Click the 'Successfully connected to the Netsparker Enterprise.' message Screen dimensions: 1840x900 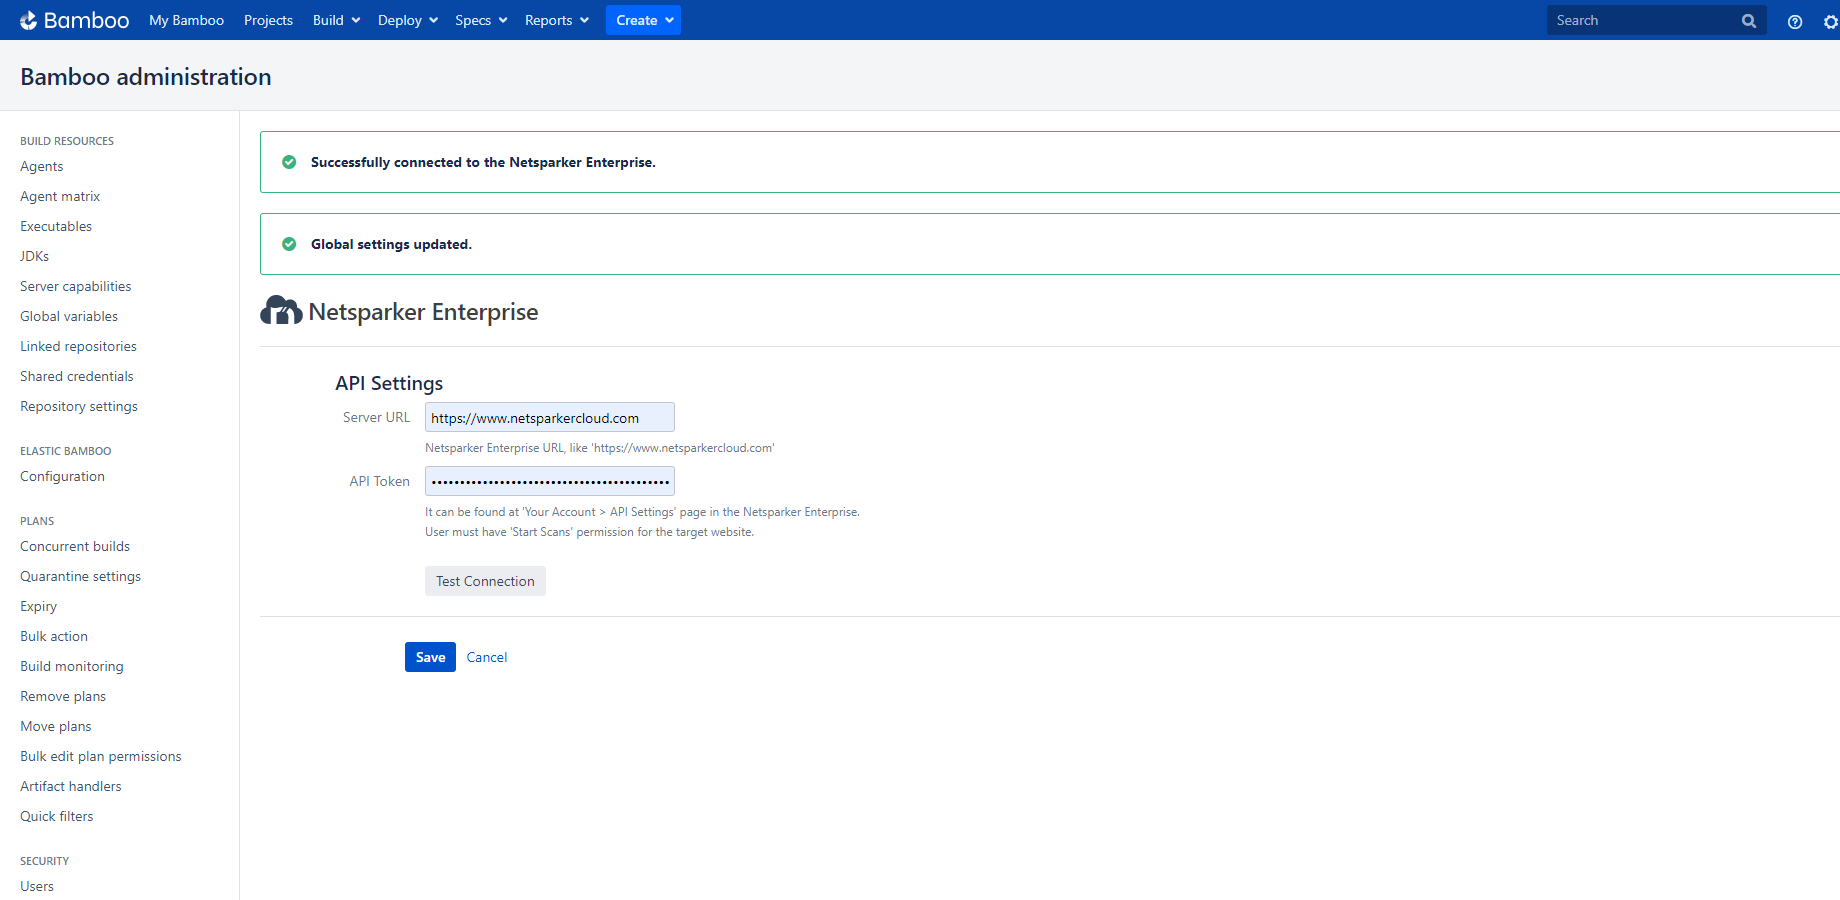(483, 162)
